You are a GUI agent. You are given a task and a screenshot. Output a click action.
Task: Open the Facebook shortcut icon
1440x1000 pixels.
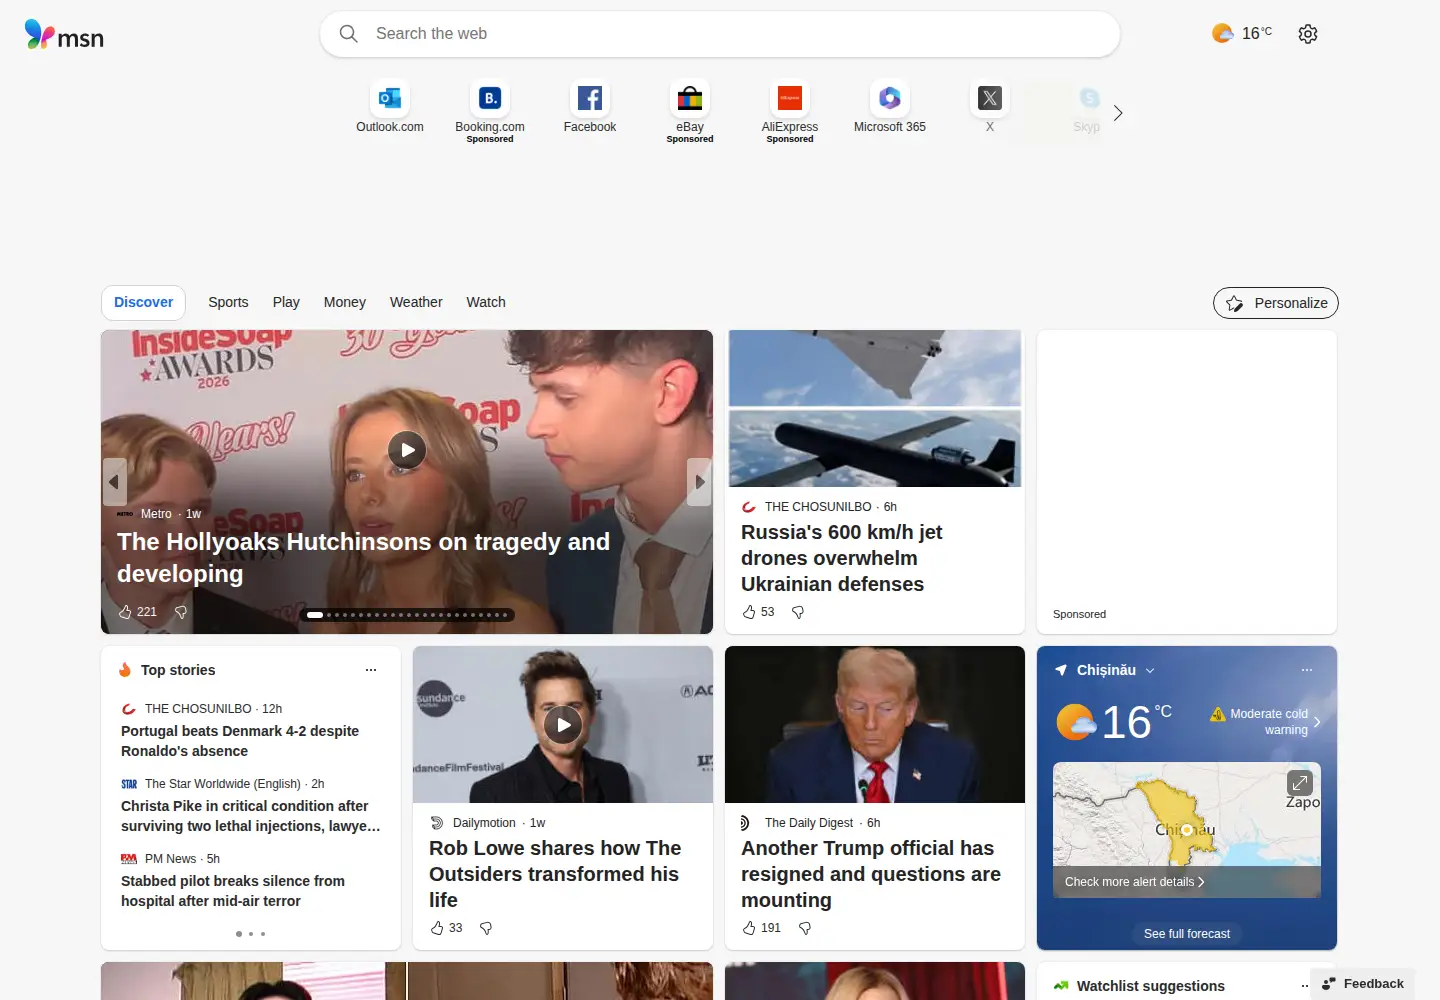tap(590, 98)
